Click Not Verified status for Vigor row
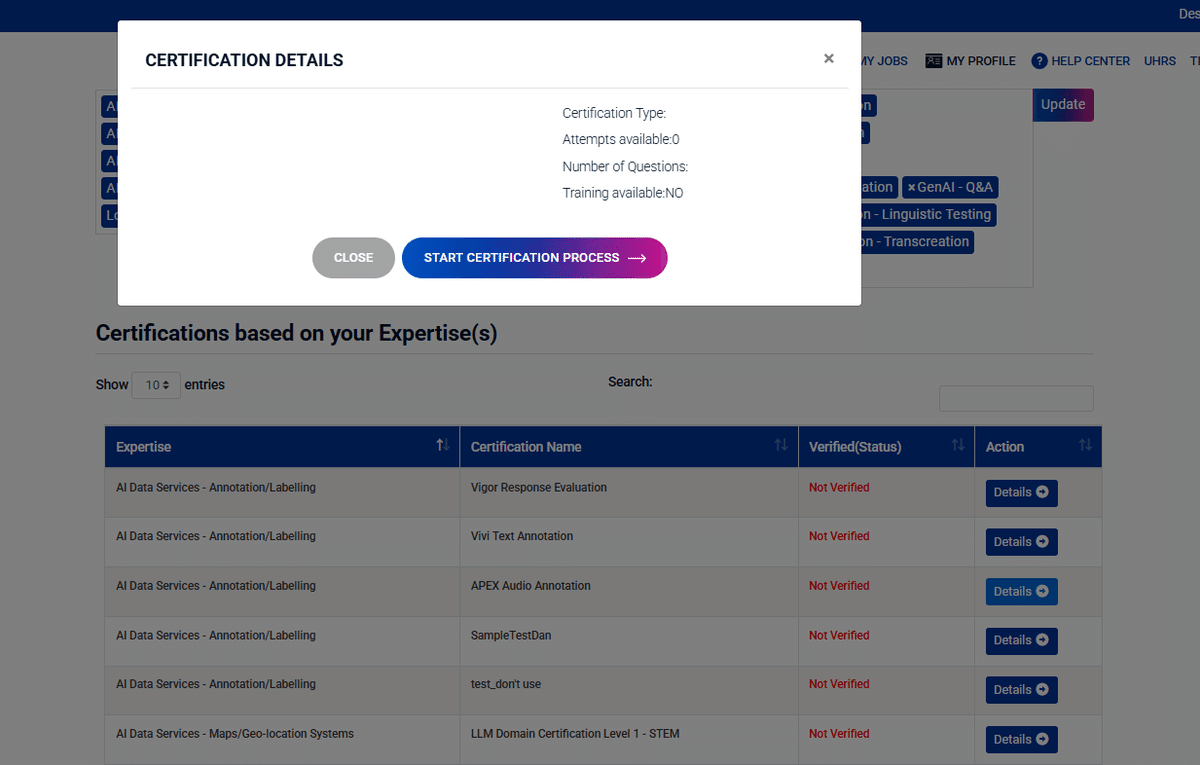Screen dimensions: 1200x765 tap(839, 488)
